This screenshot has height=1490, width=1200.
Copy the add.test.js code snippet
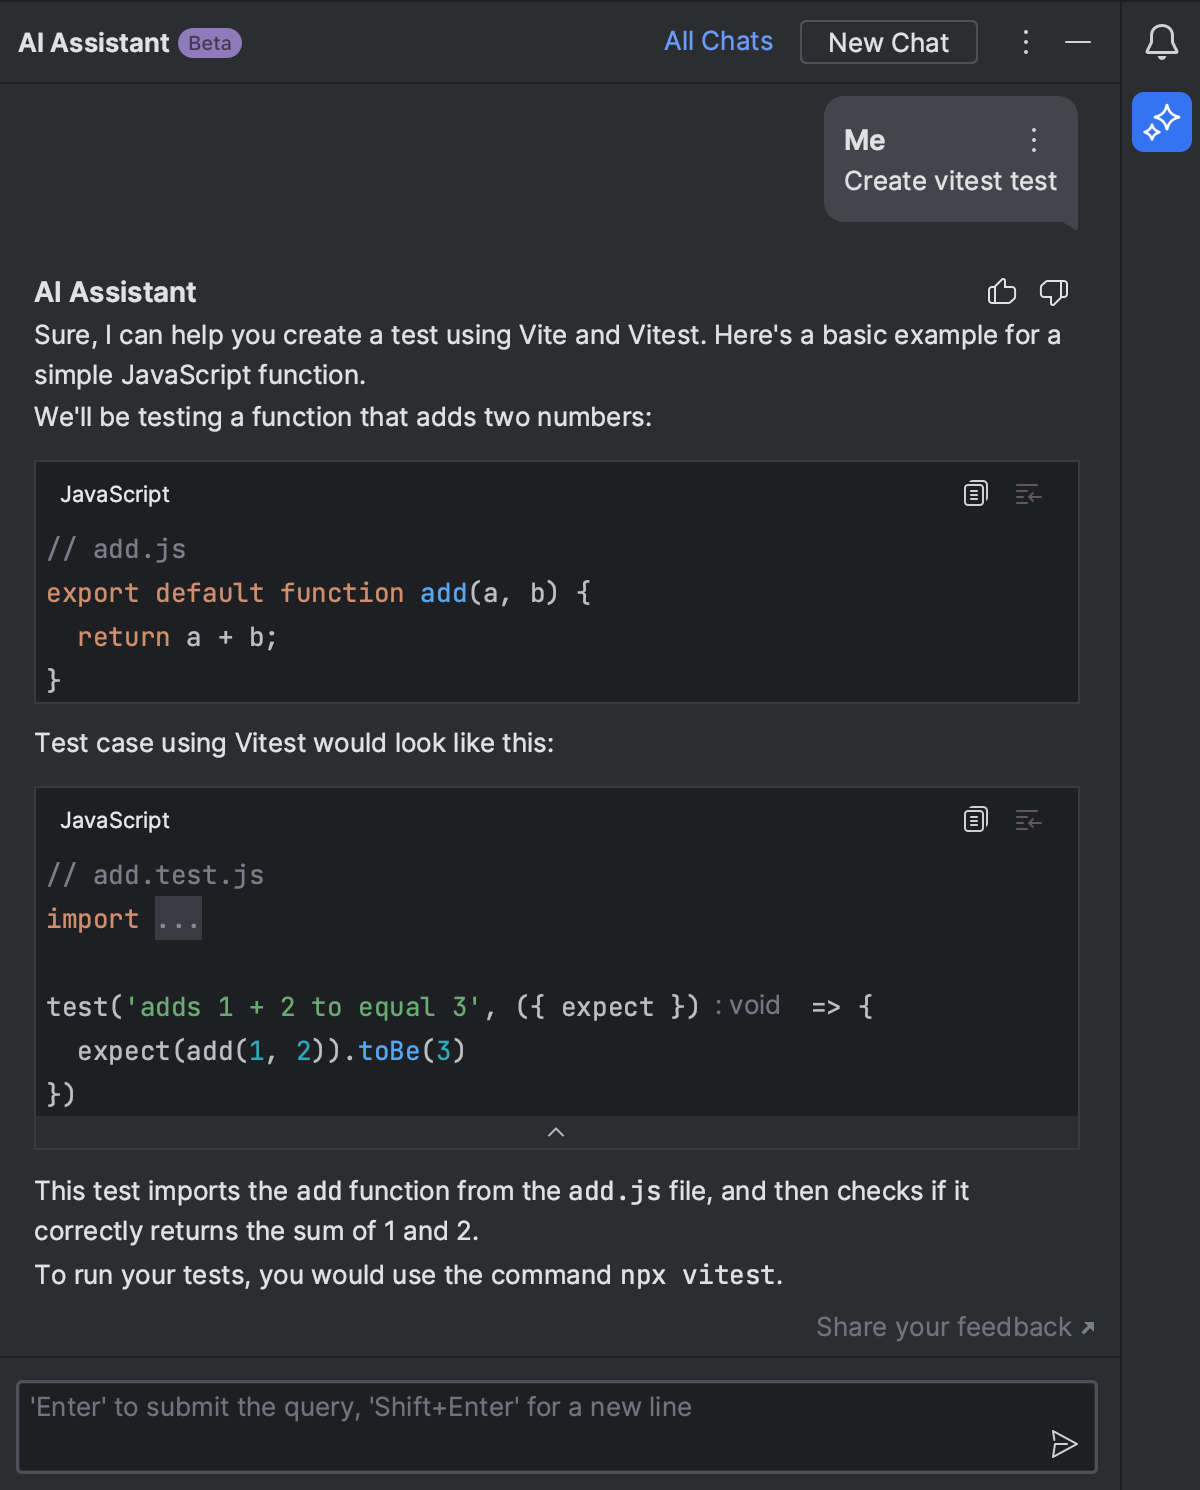click(975, 819)
